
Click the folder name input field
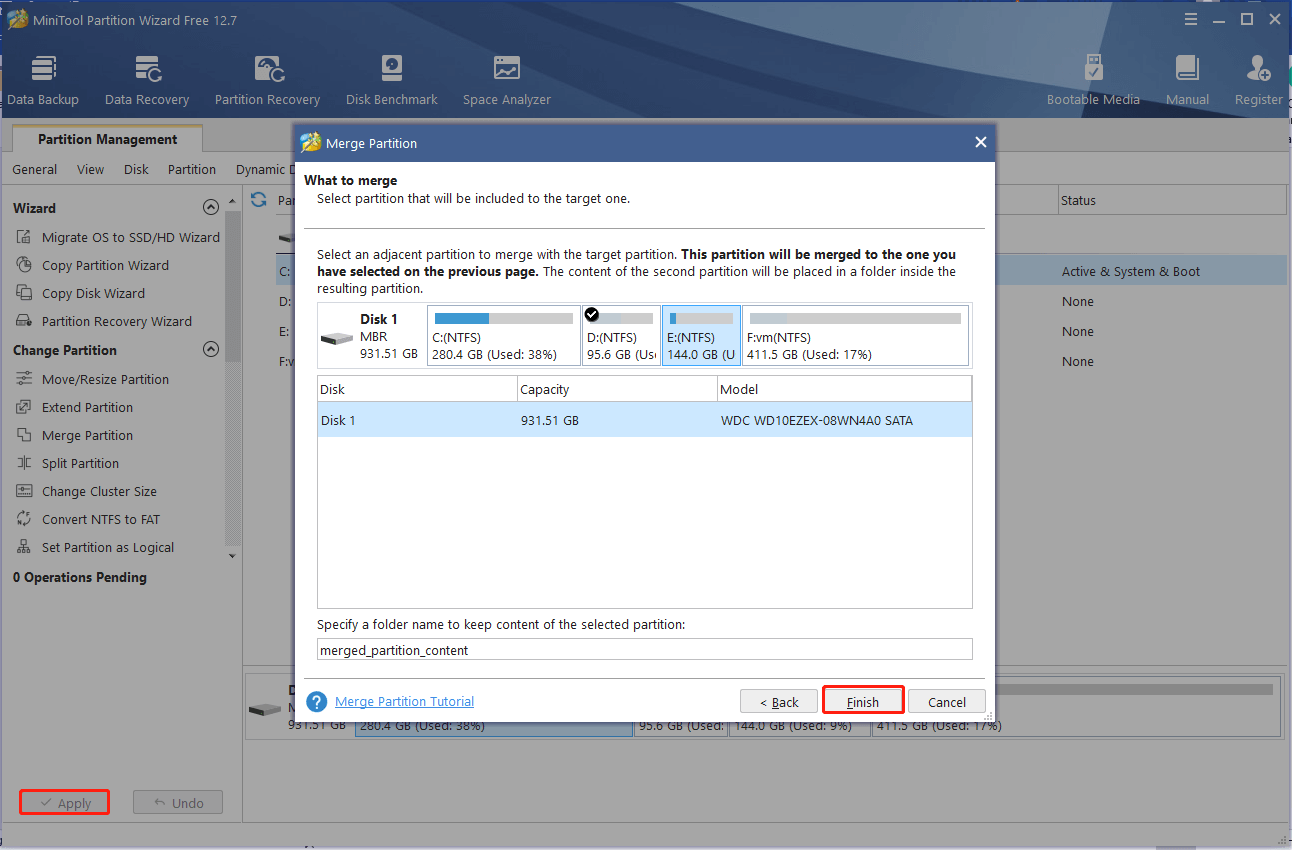[x=644, y=649]
